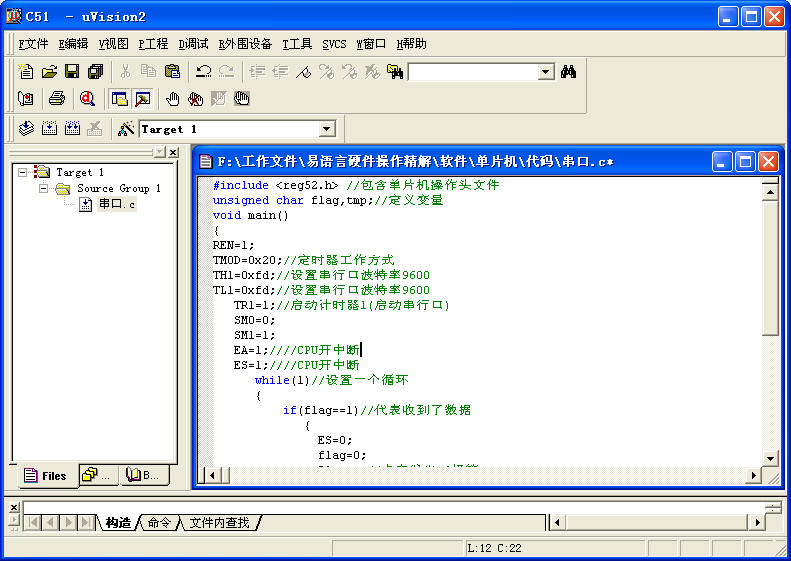Screen dimensions: 791x561
Task: Open Options for Target icon
Action: tap(126, 128)
